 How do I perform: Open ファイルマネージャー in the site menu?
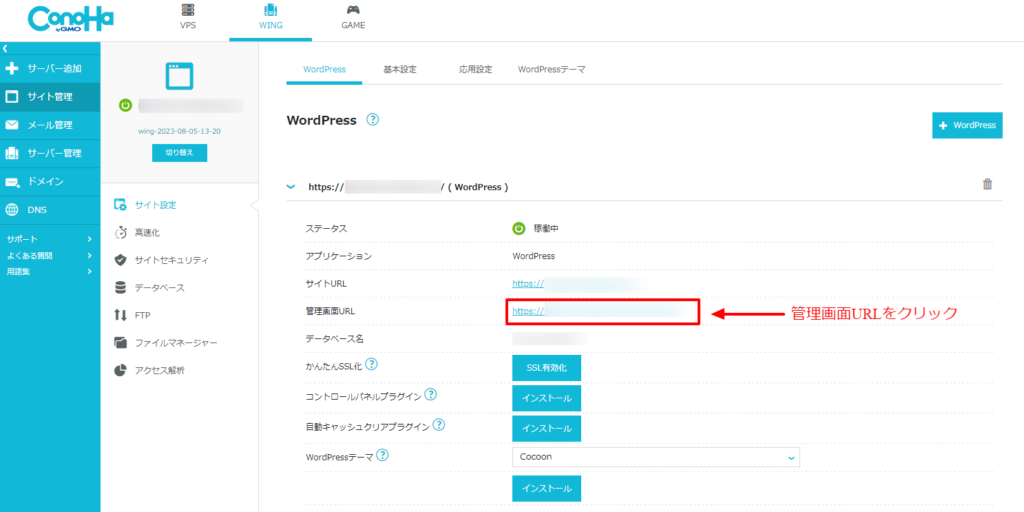(x=176, y=343)
